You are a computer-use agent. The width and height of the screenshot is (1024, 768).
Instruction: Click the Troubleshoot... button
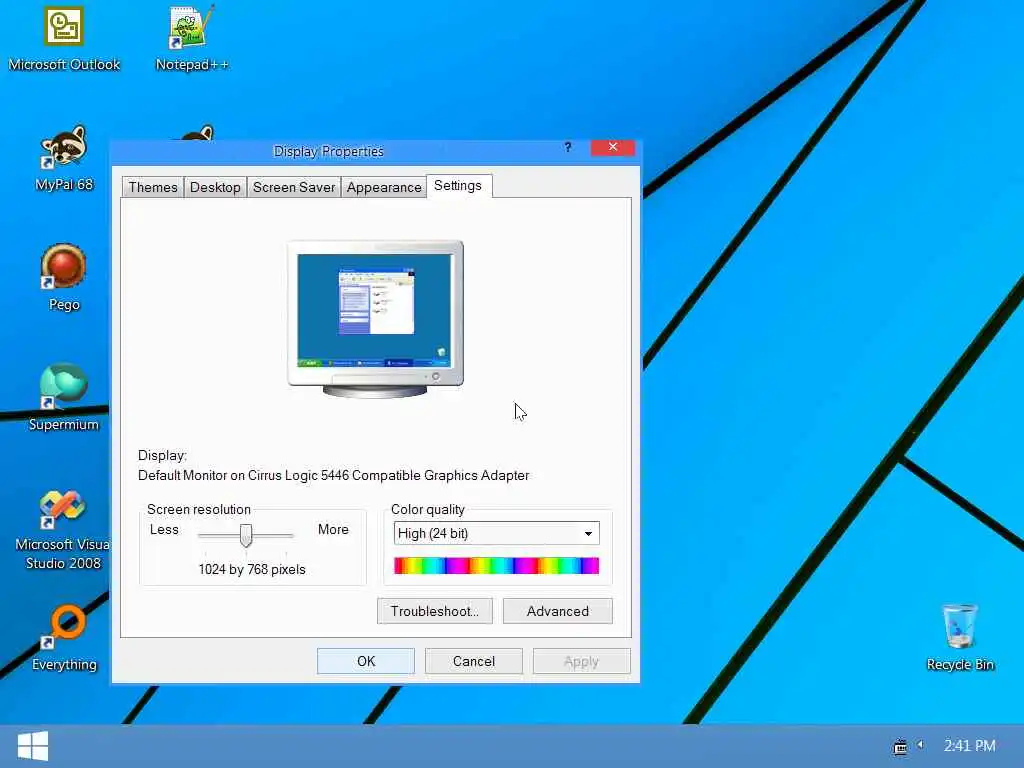tap(434, 611)
